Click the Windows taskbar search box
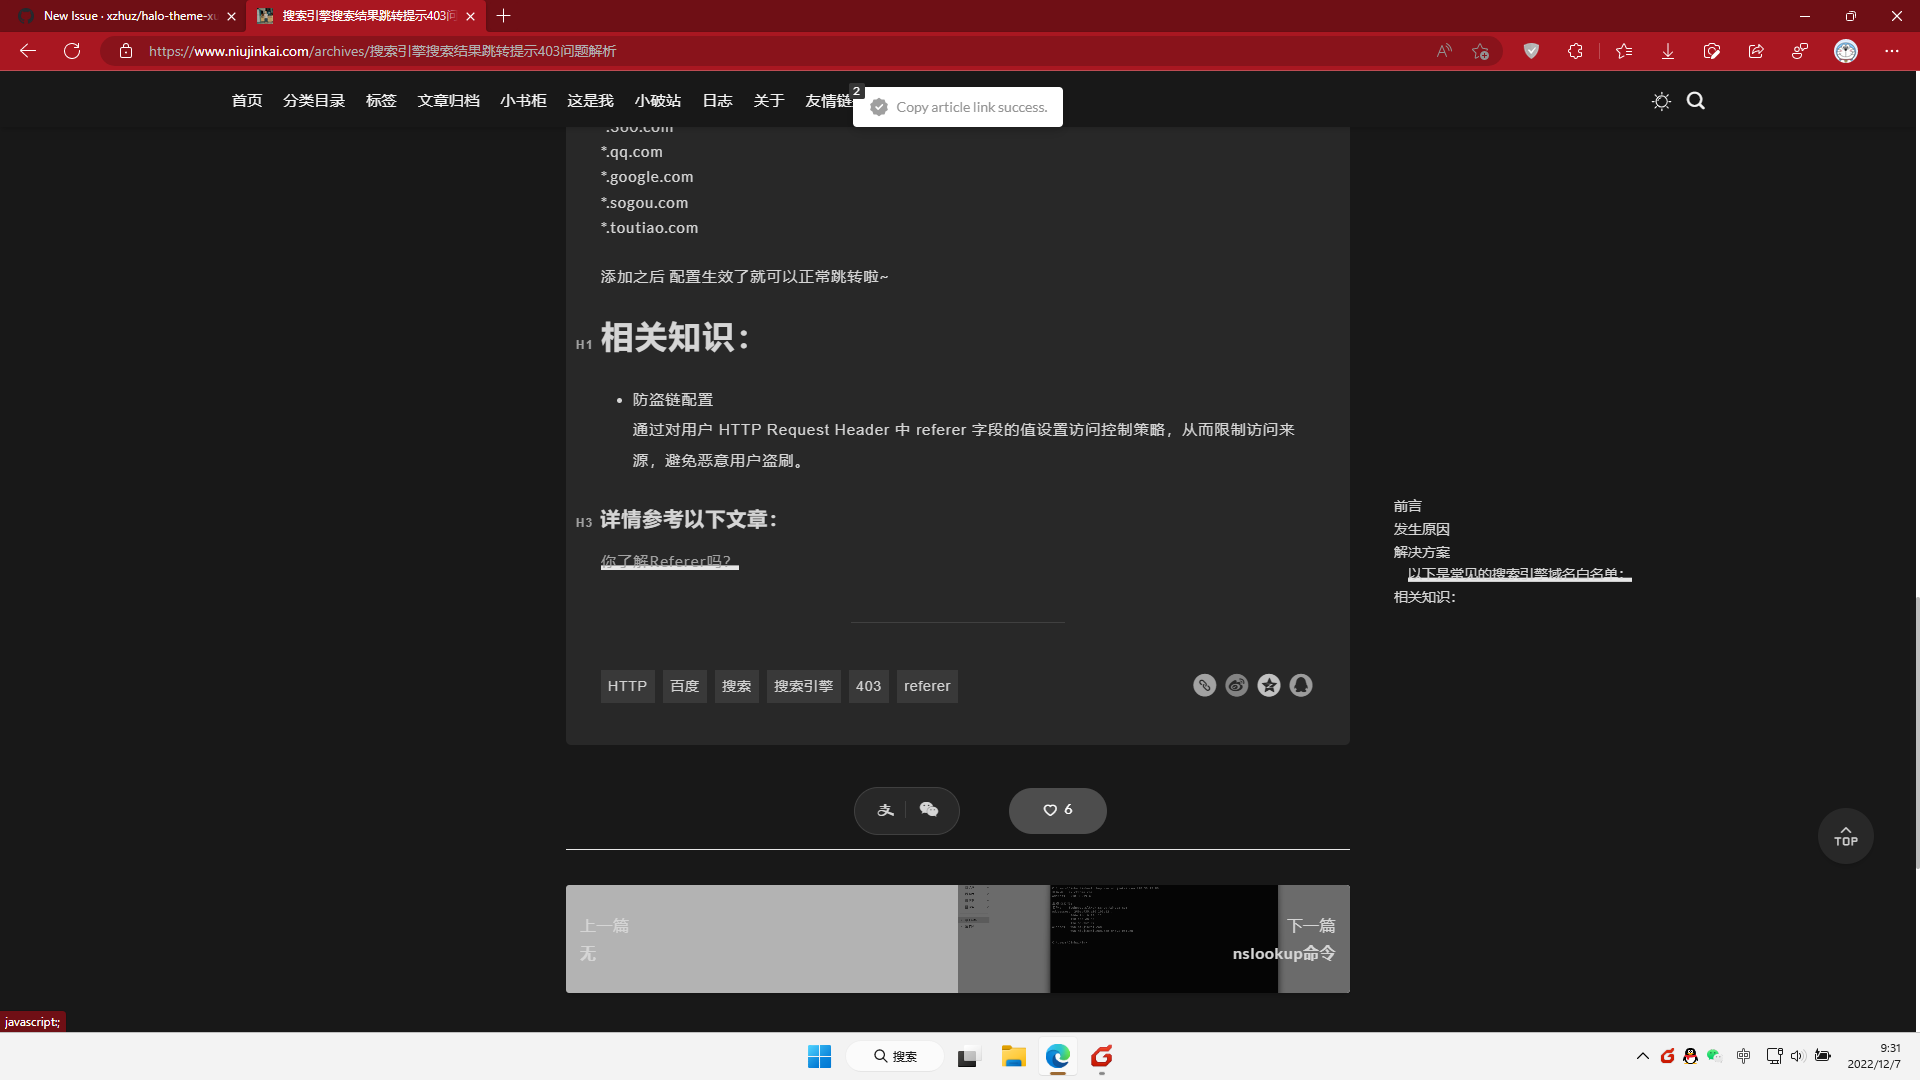The image size is (1920, 1080). click(895, 1056)
